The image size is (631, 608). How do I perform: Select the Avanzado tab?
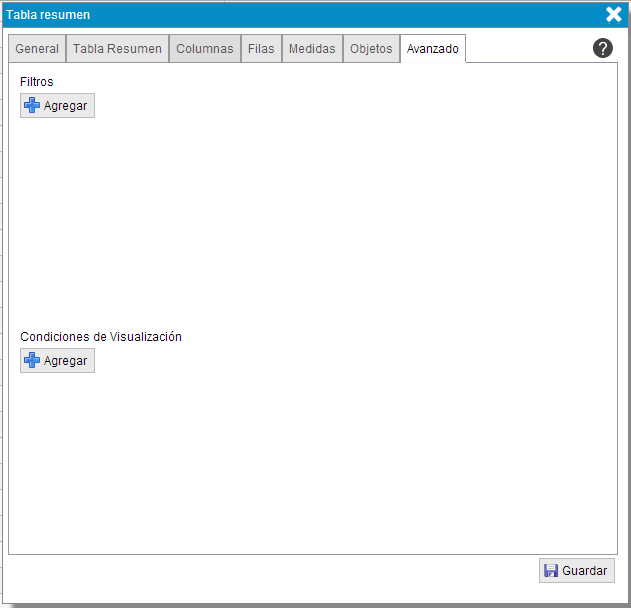(x=433, y=49)
